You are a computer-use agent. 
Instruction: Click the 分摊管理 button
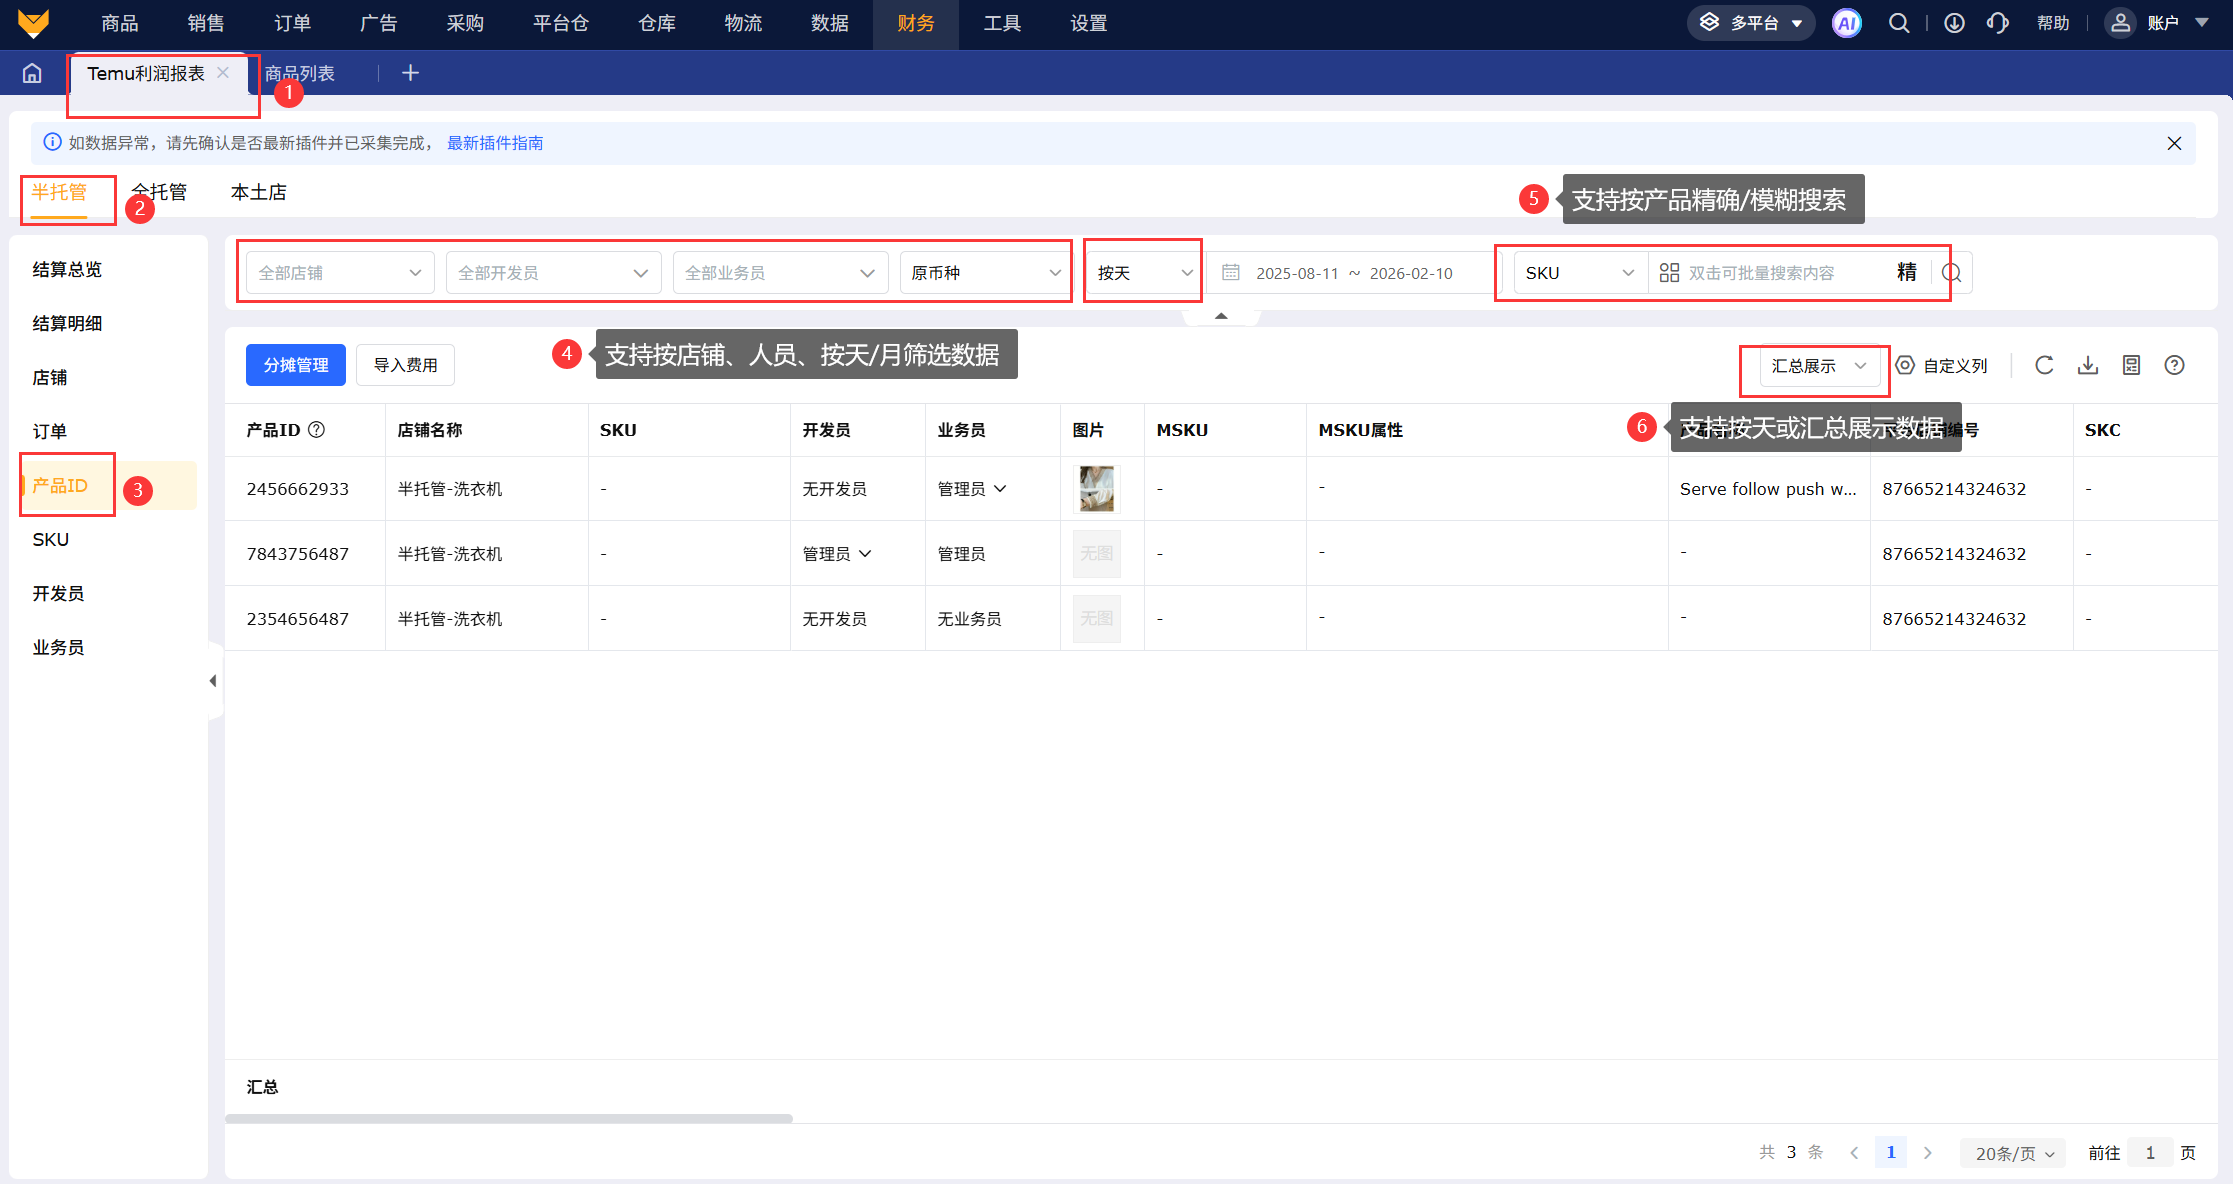click(x=296, y=365)
